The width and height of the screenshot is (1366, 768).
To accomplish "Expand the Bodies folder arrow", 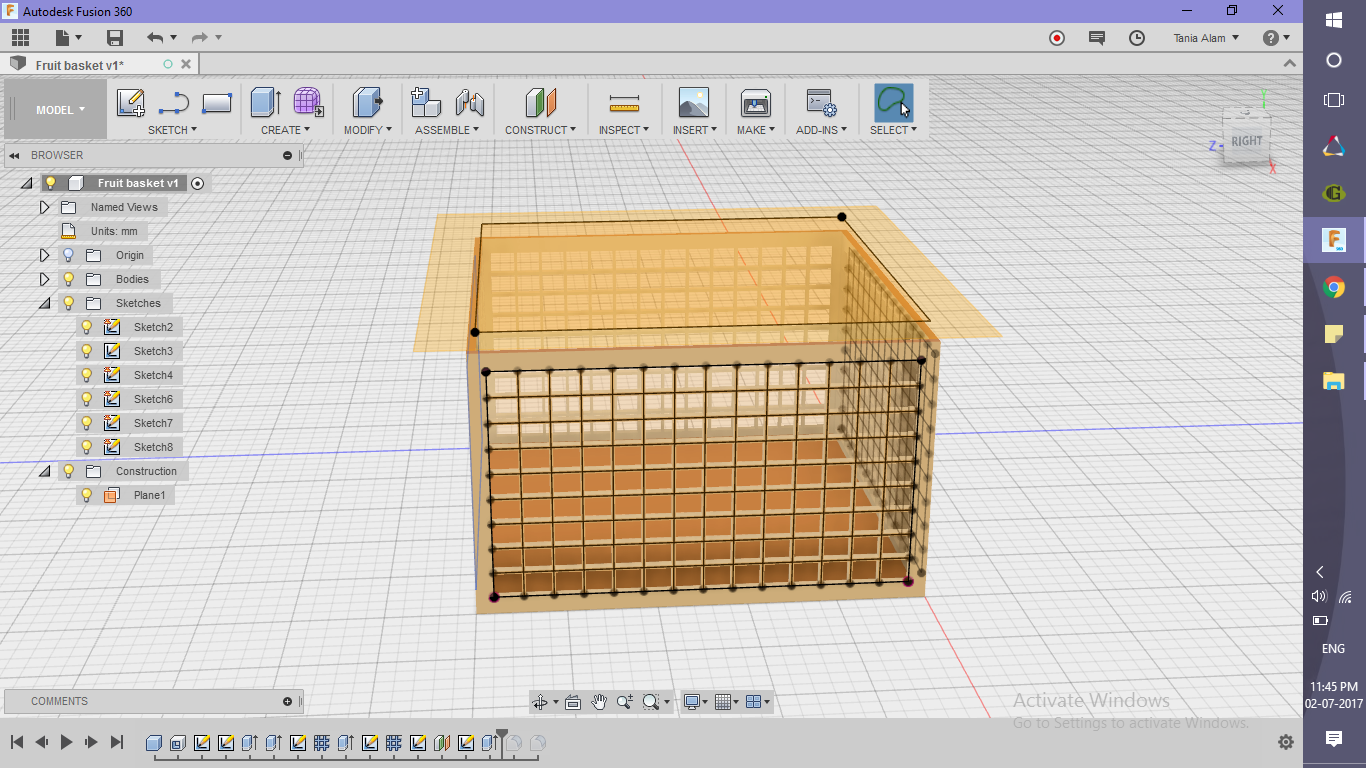I will tap(44, 279).
